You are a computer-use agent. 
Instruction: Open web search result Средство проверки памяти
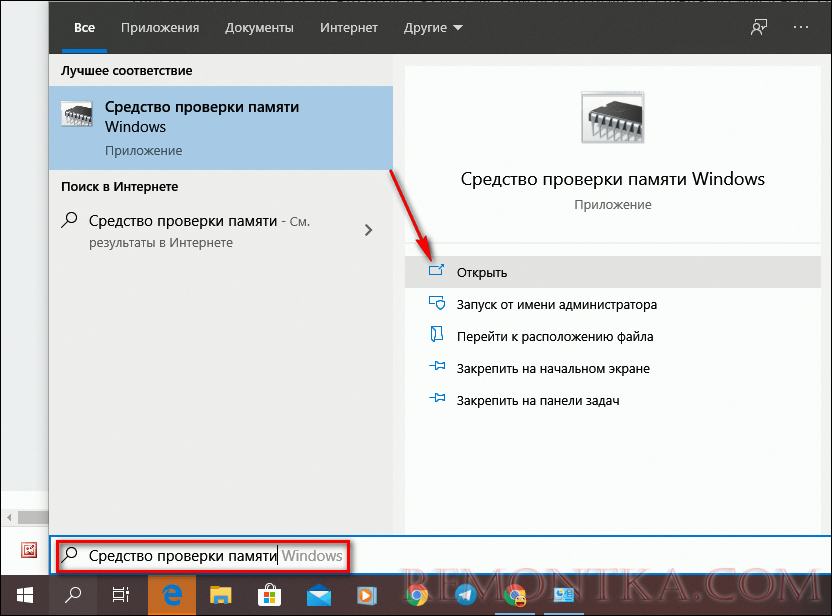[x=200, y=231]
